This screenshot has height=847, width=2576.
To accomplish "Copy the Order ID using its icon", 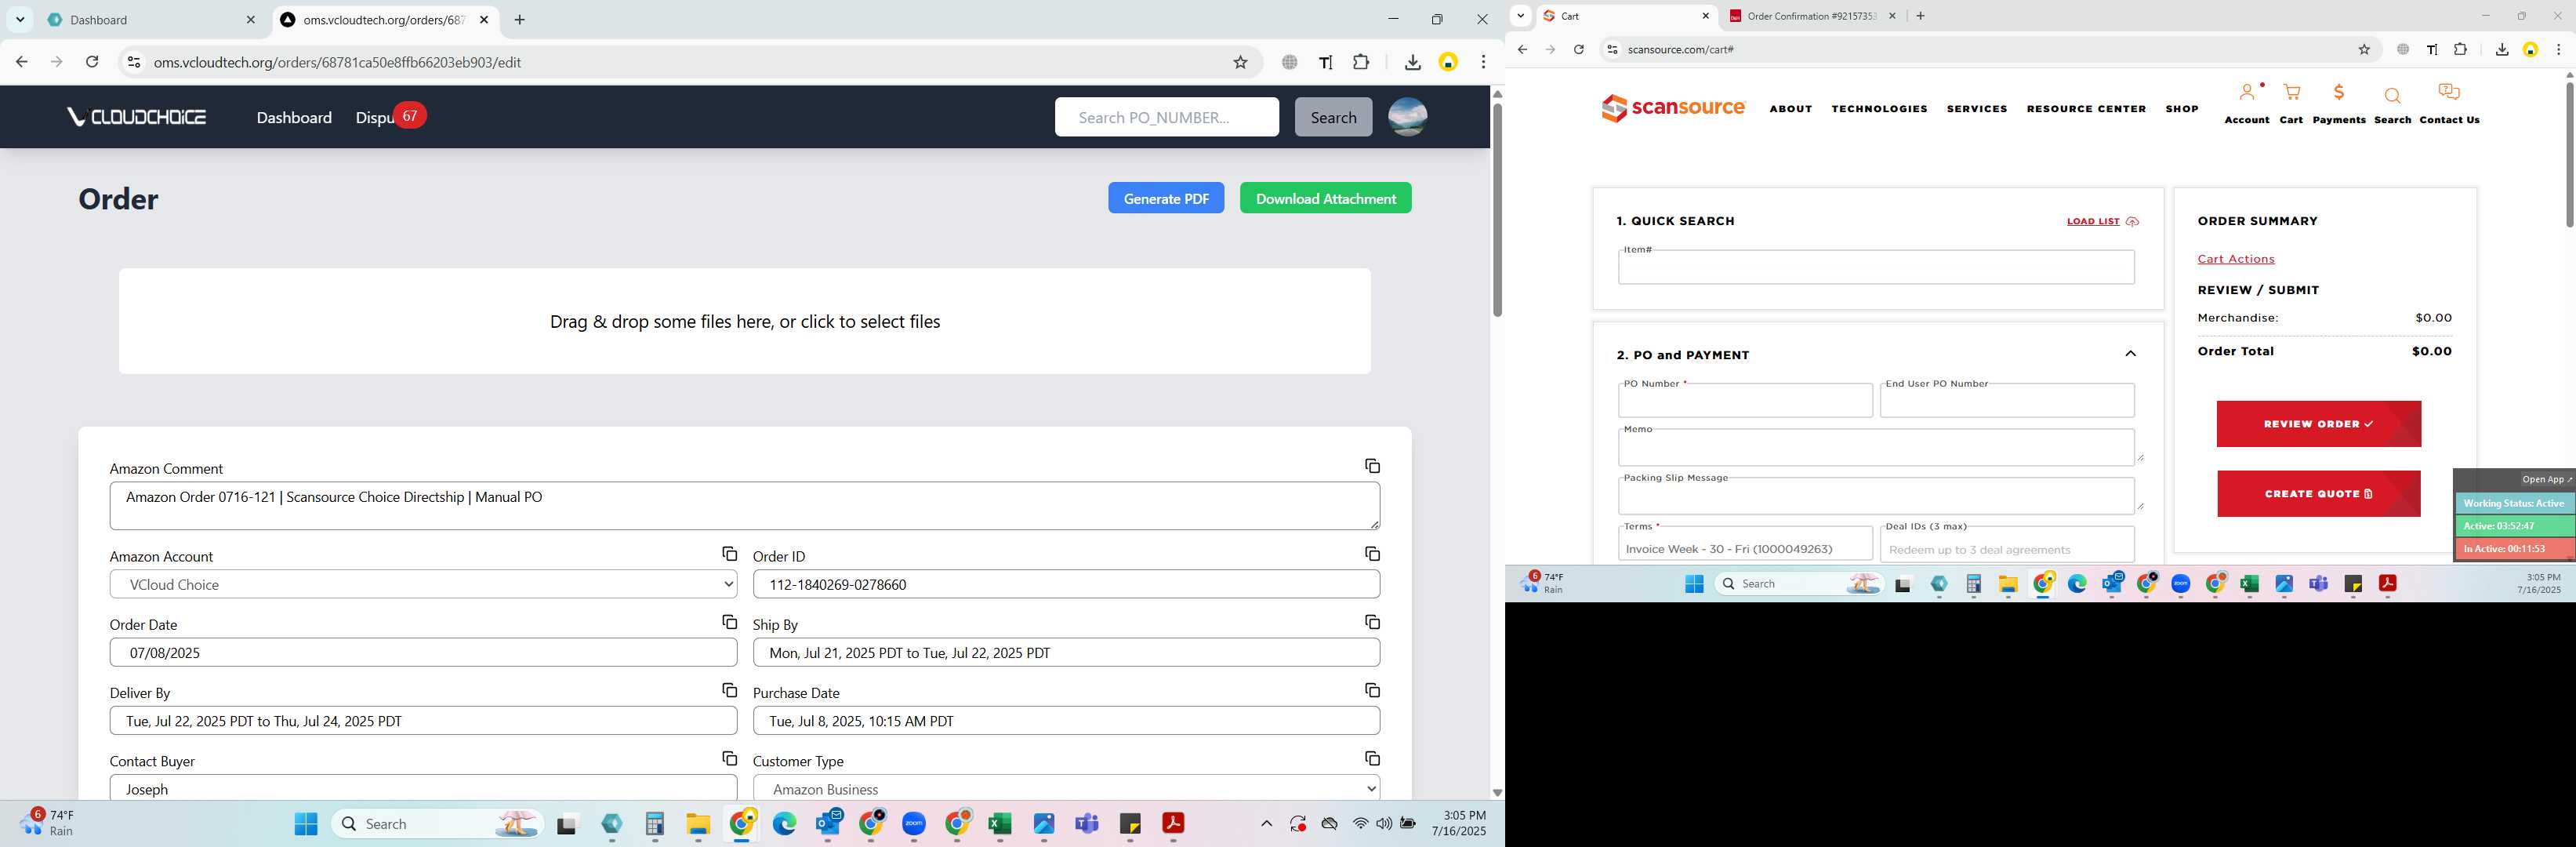I will 1372,554.
